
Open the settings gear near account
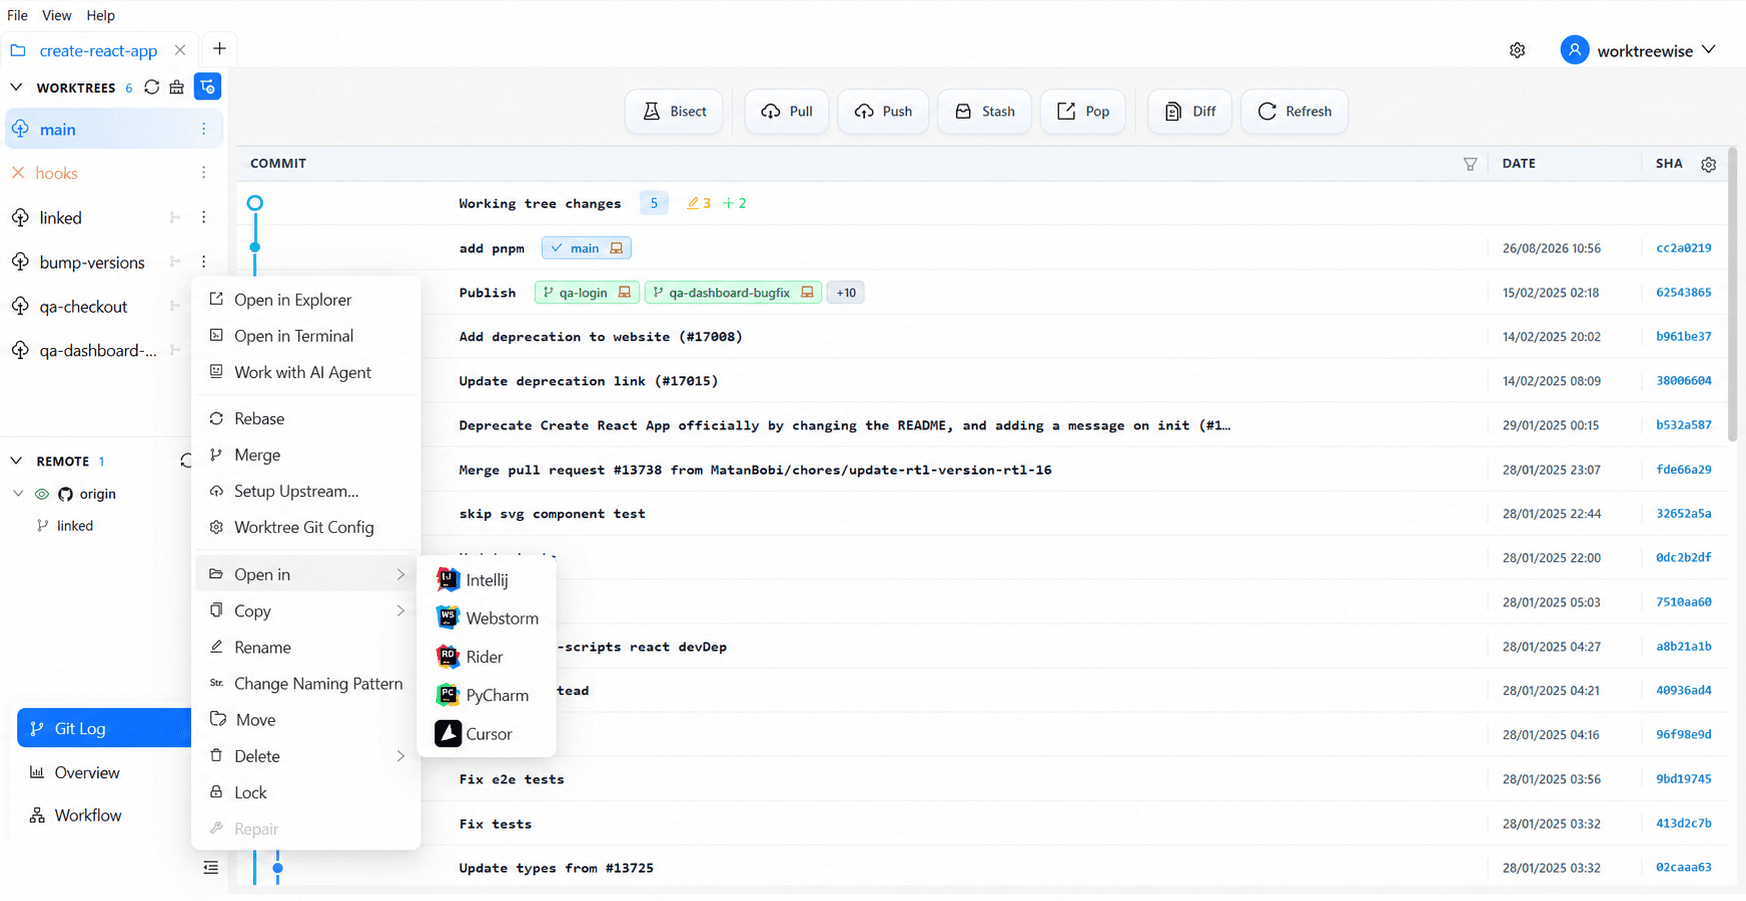(1517, 50)
